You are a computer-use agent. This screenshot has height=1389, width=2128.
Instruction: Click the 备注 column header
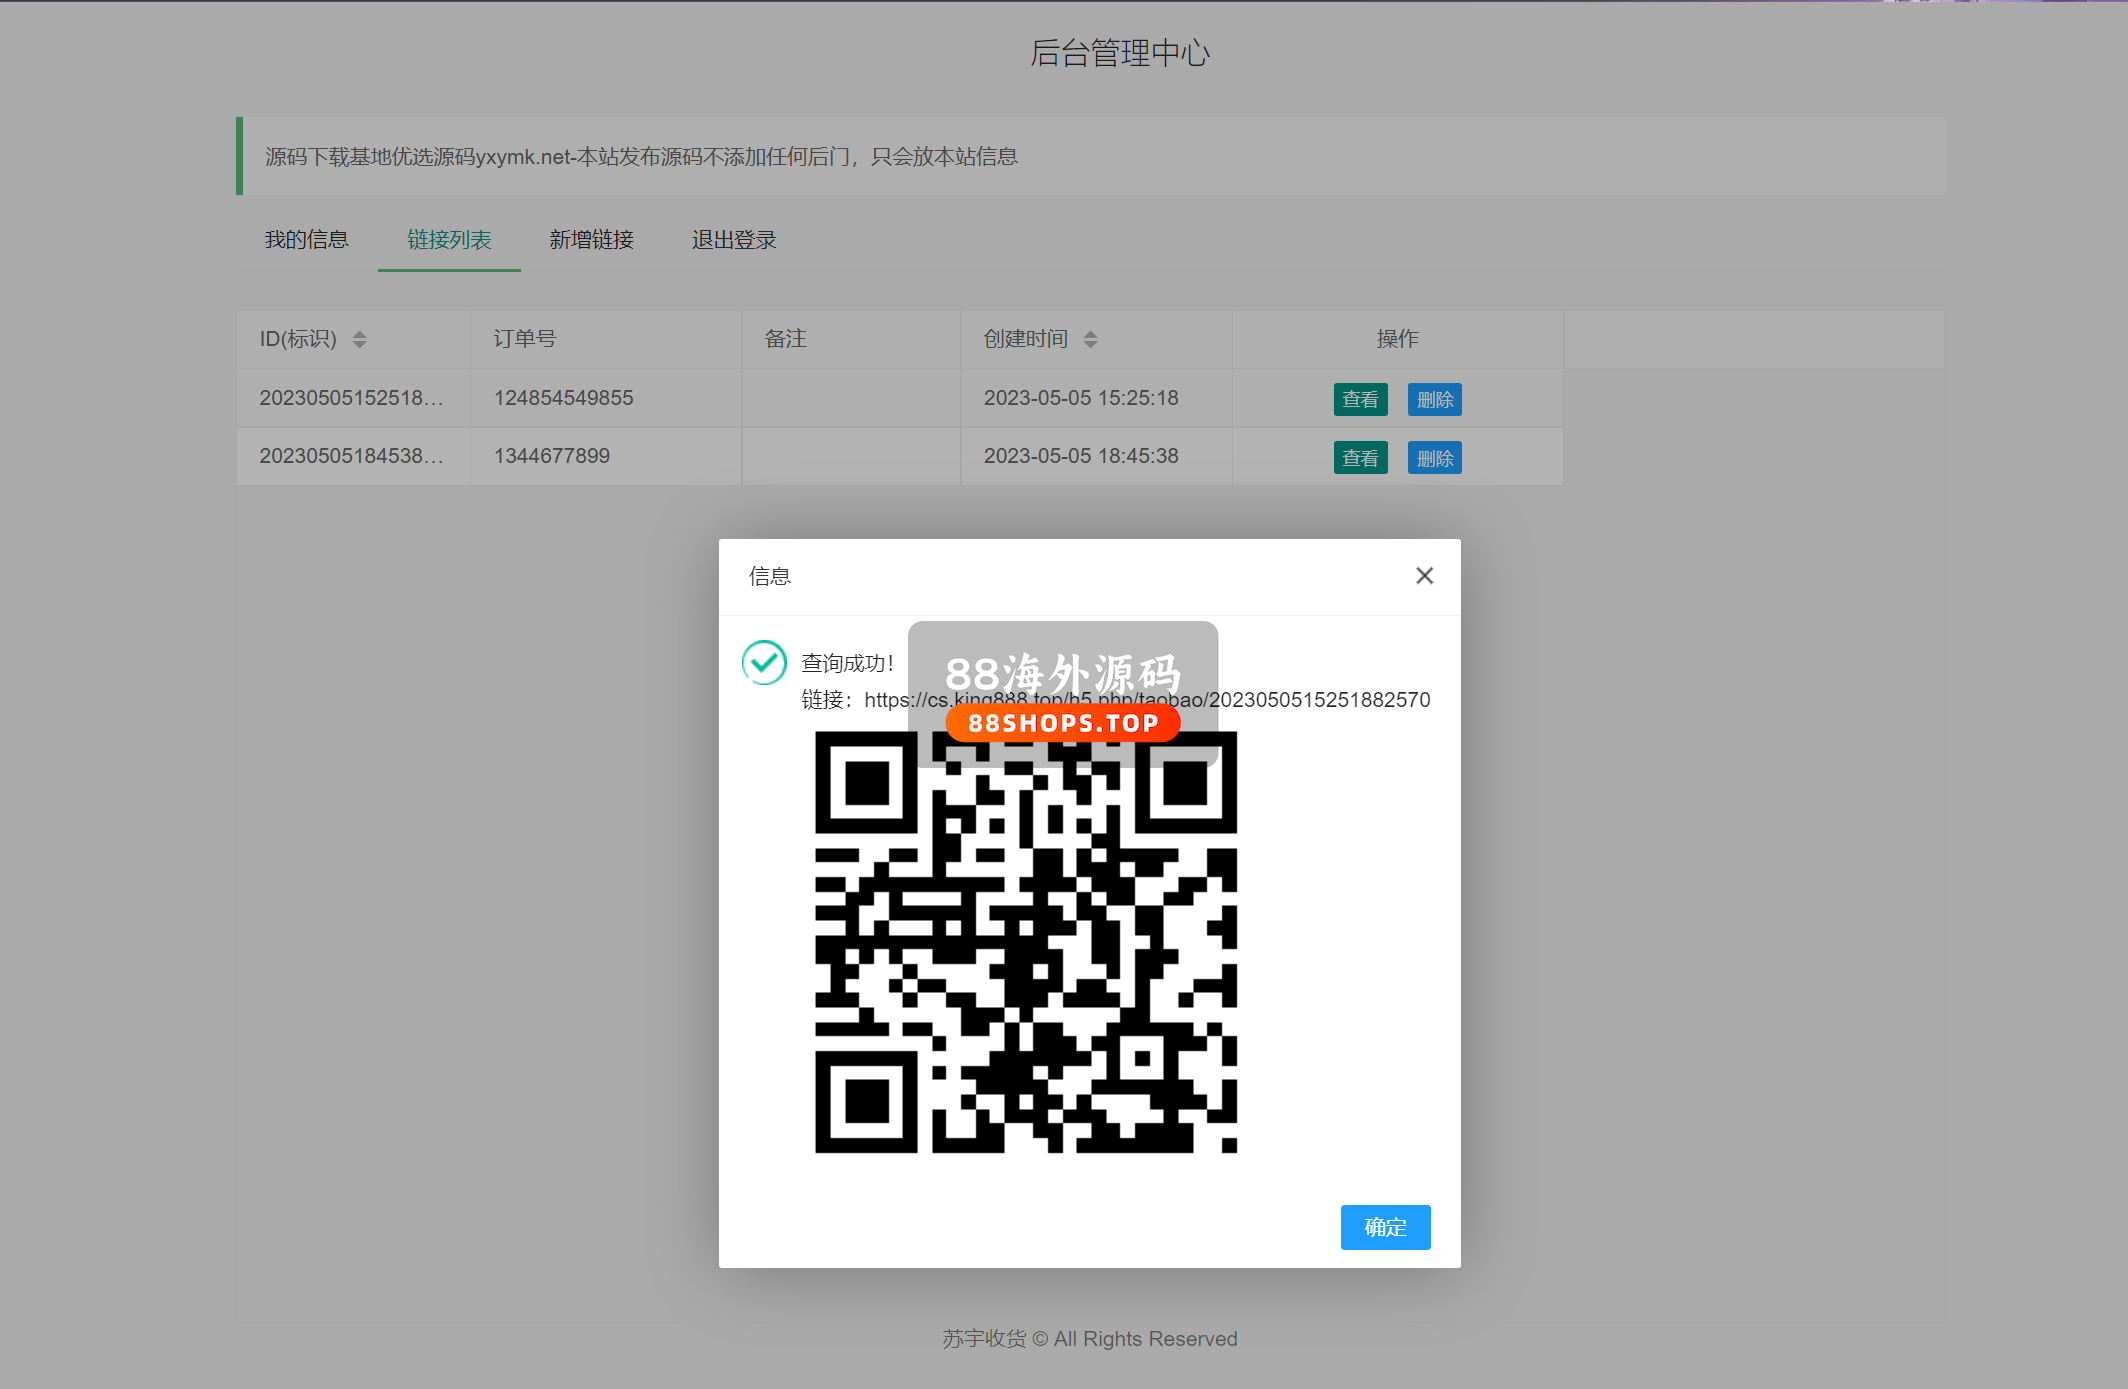[785, 339]
